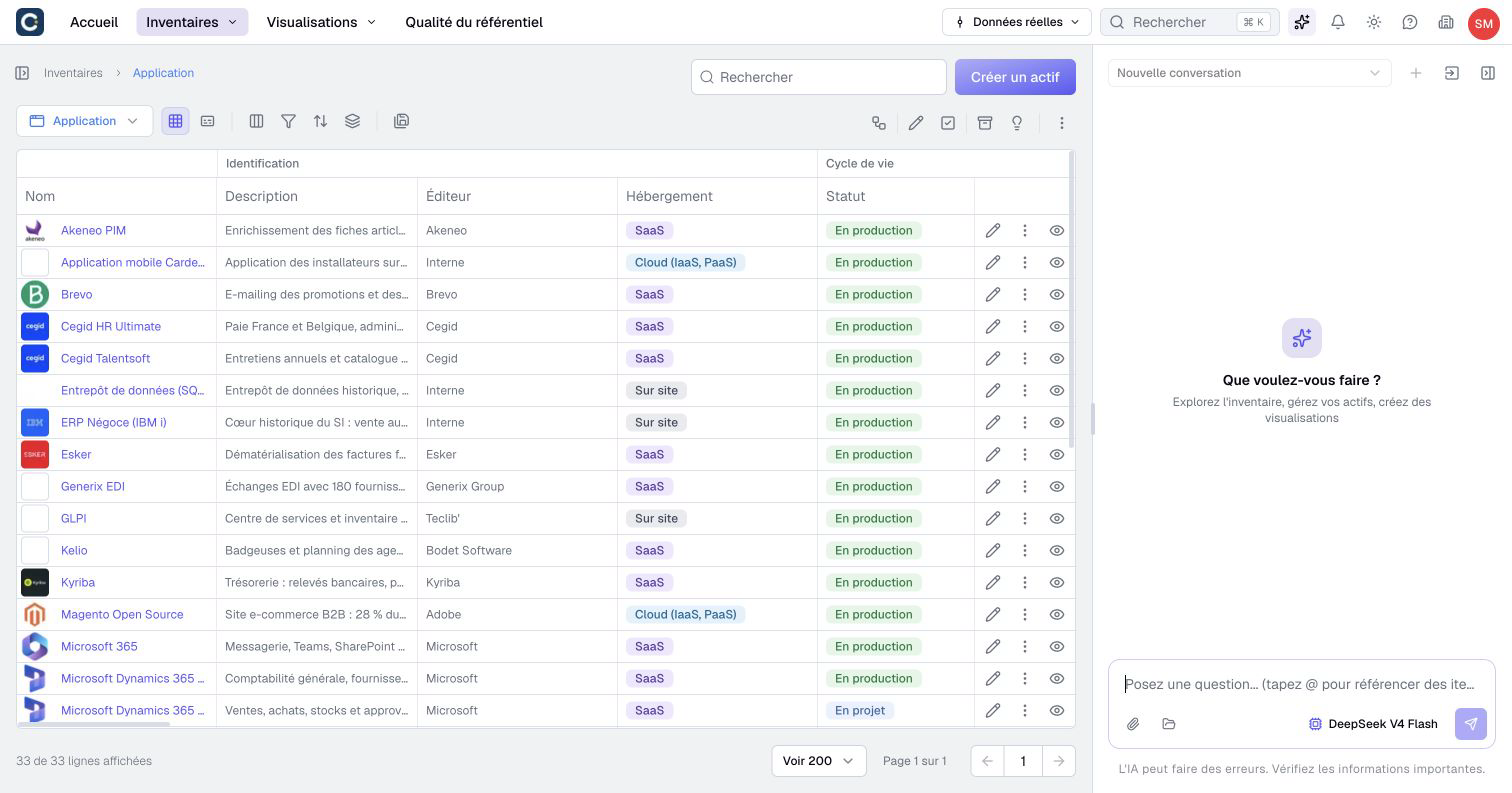This screenshot has height=793, width=1512.
Task: Toggle light theme sun icon
Action: pyautogui.click(x=1374, y=22)
